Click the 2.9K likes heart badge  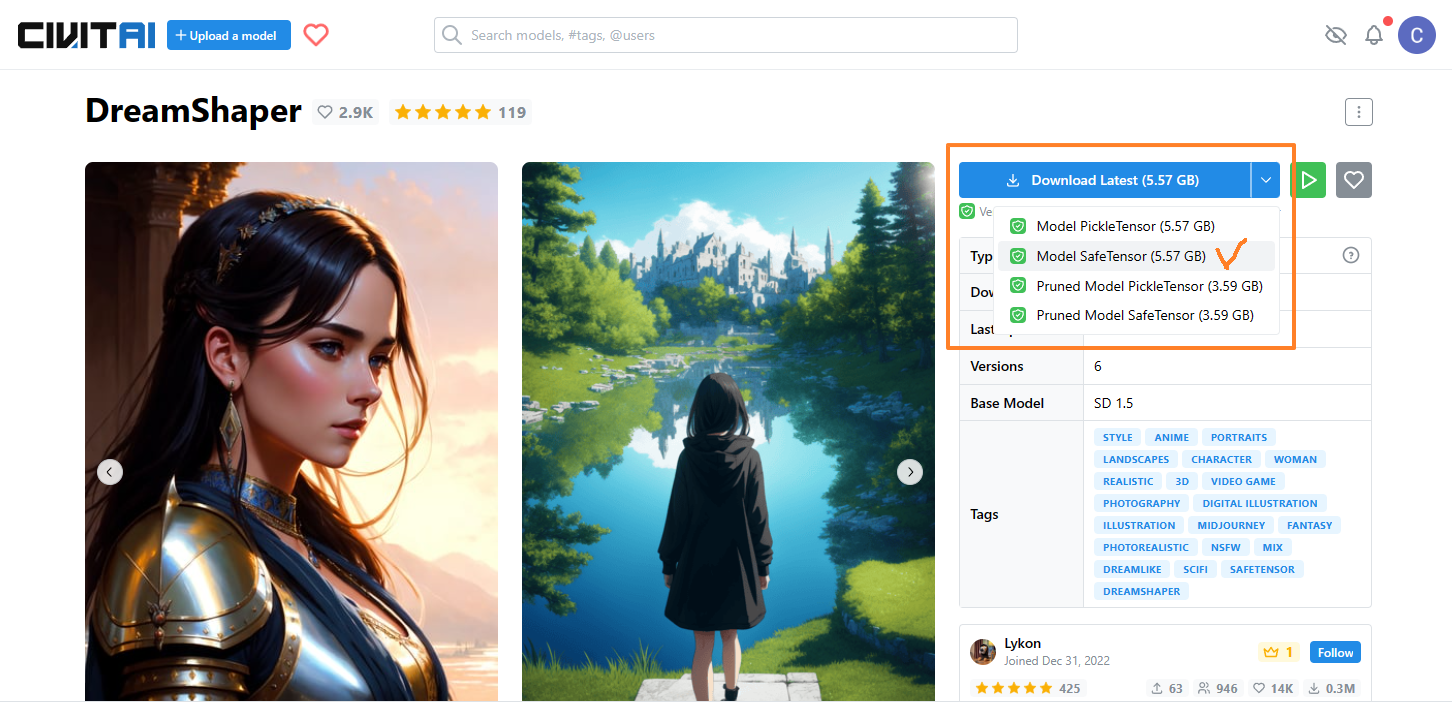(x=345, y=112)
